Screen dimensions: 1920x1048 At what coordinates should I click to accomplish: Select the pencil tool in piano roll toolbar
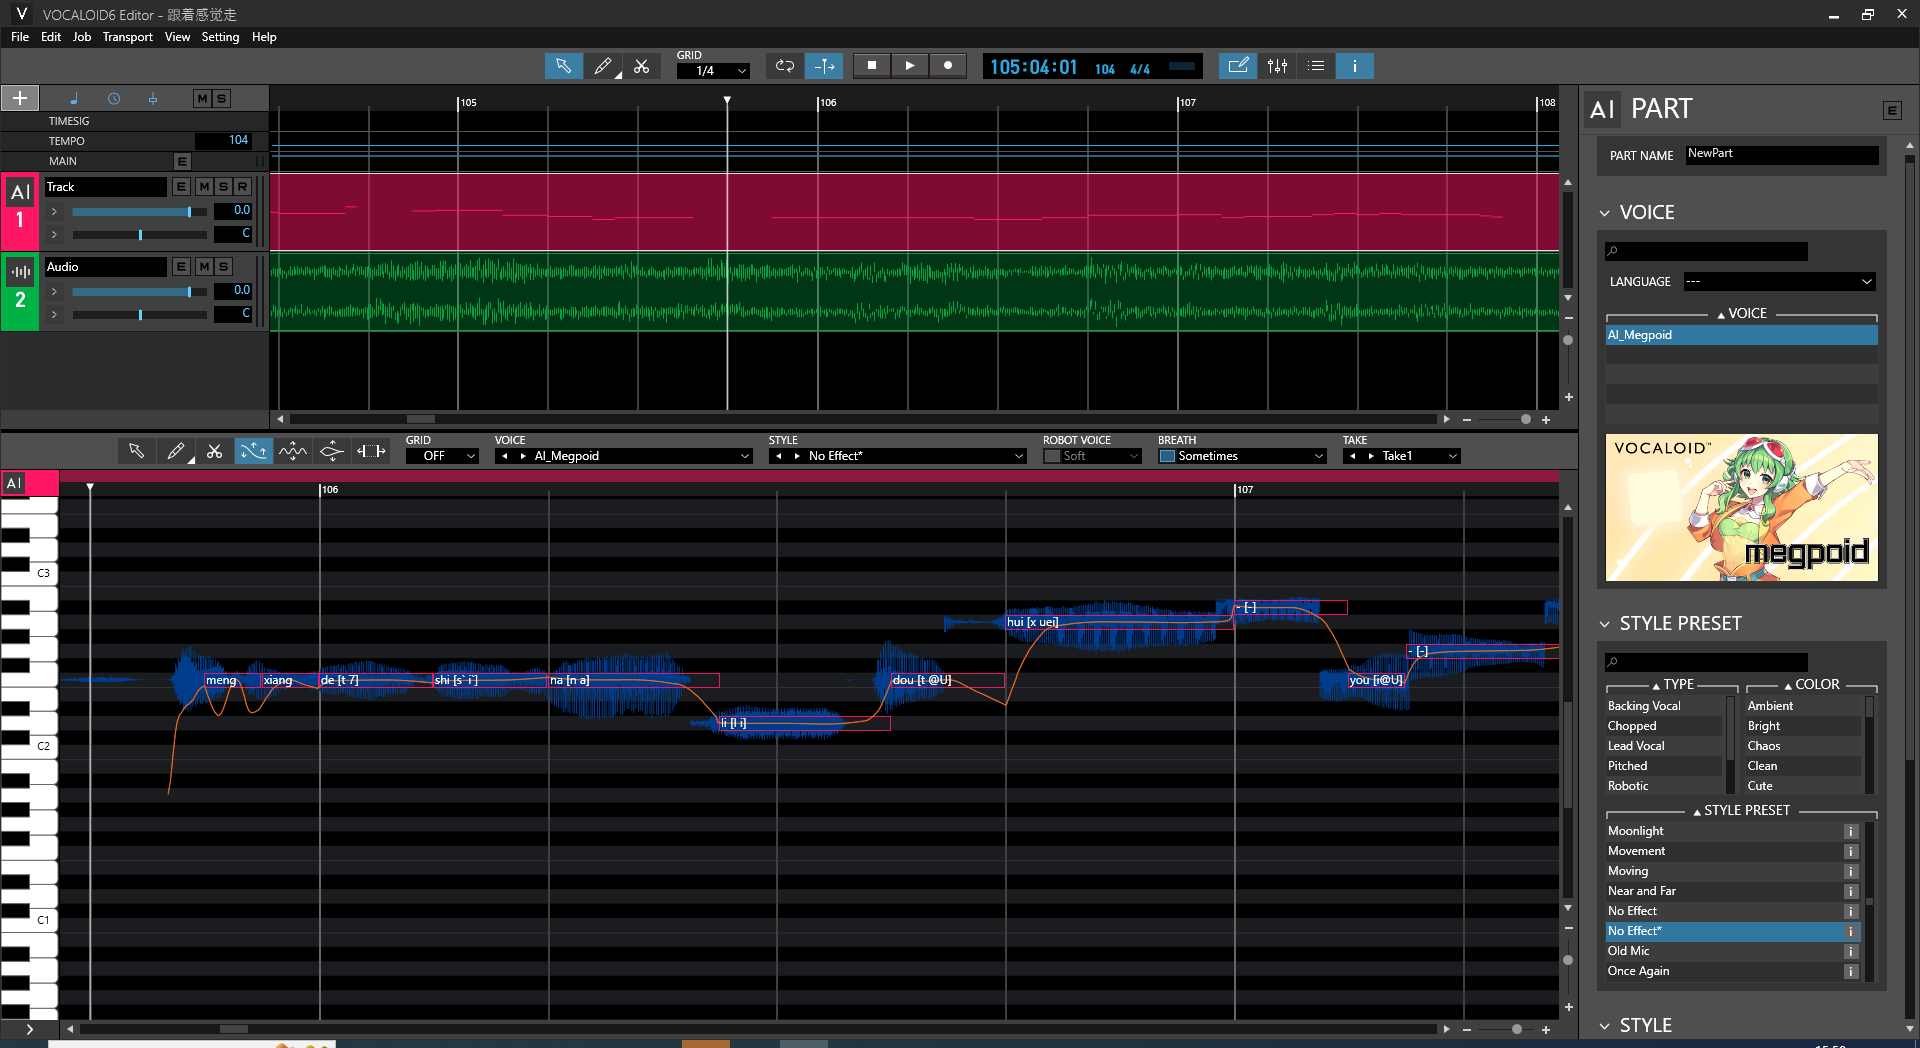(x=175, y=452)
